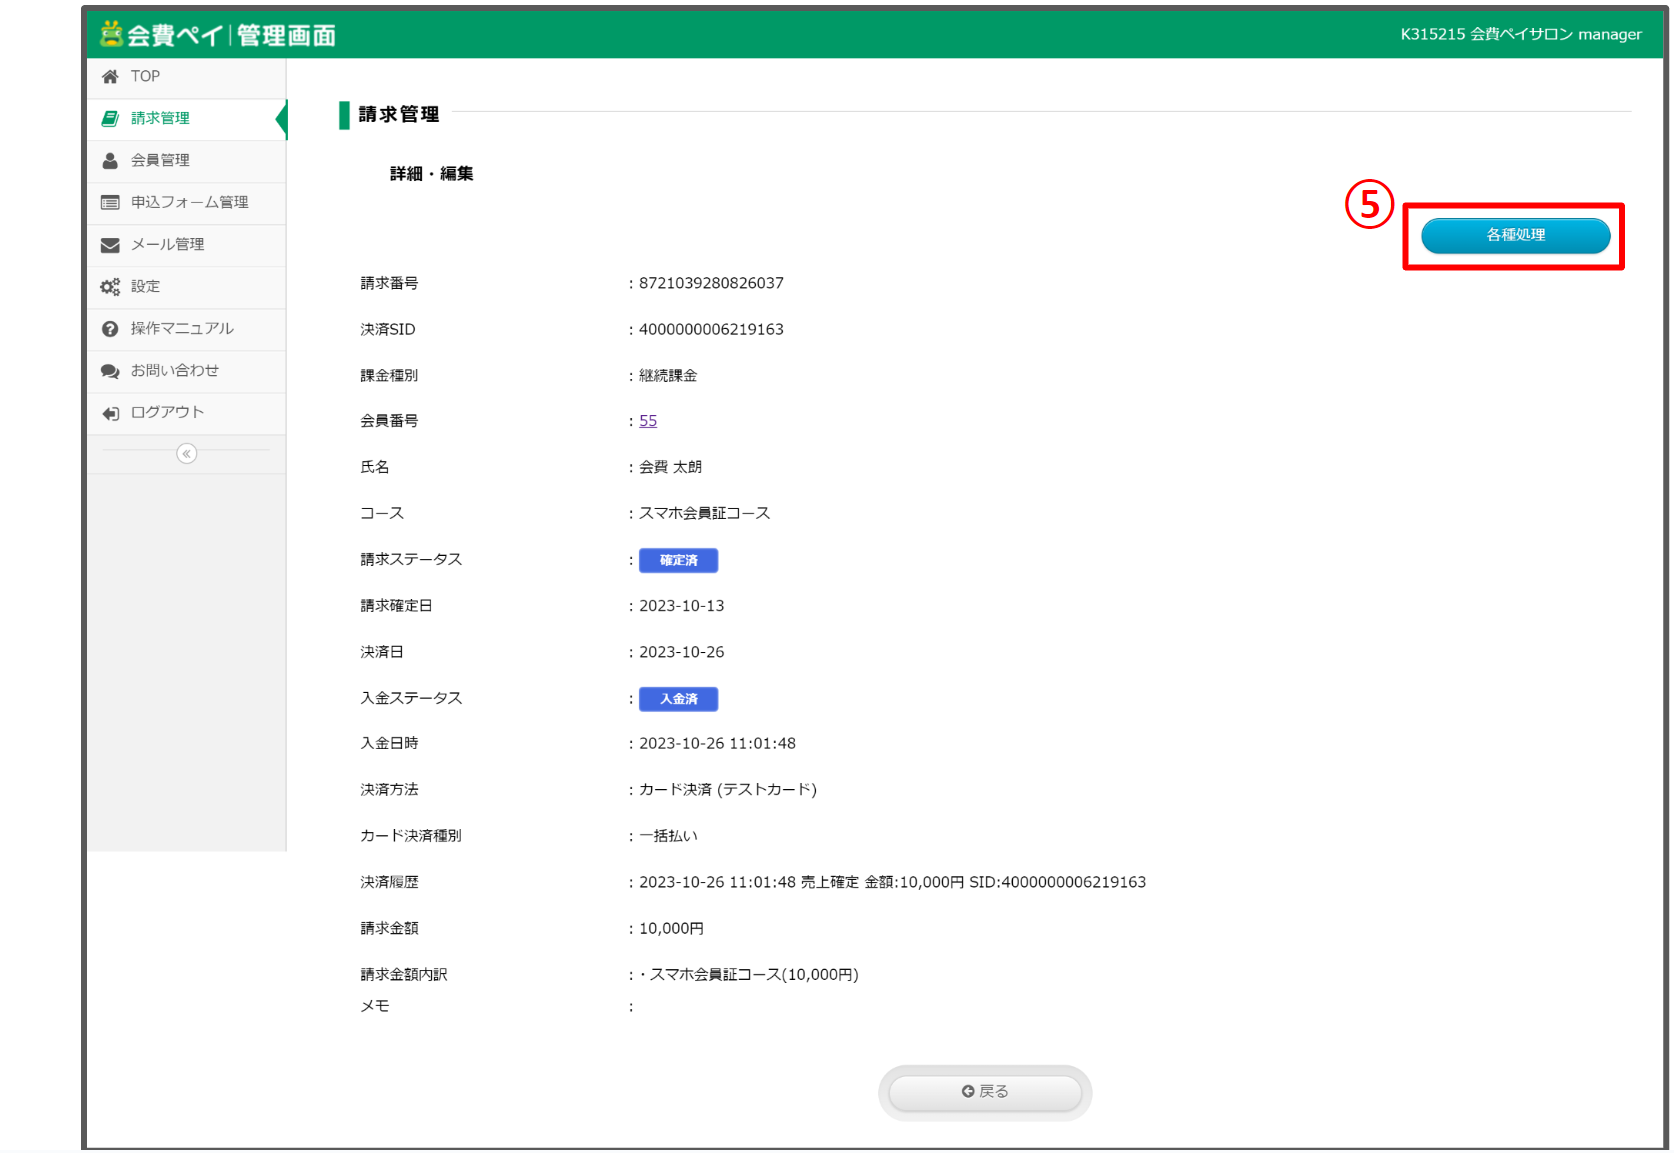Image resolution: width=1674 pixels, height=1153 pixels.
Task: Click the home icon beside TOP
Action: 110,77
